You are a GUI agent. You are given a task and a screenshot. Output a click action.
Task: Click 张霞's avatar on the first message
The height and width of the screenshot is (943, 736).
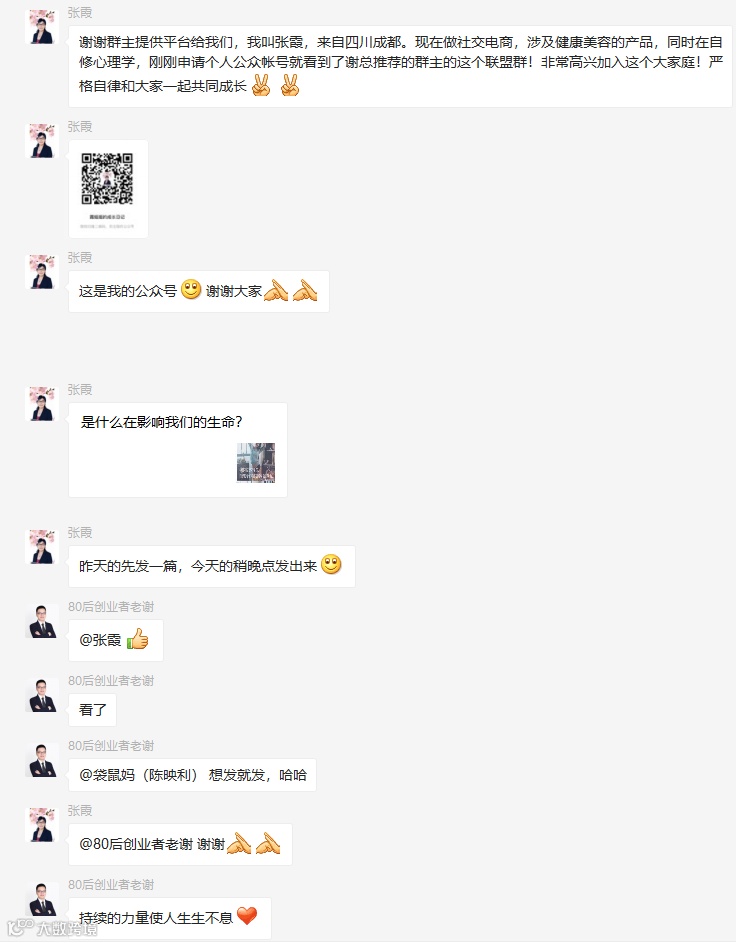pos(42,26)
